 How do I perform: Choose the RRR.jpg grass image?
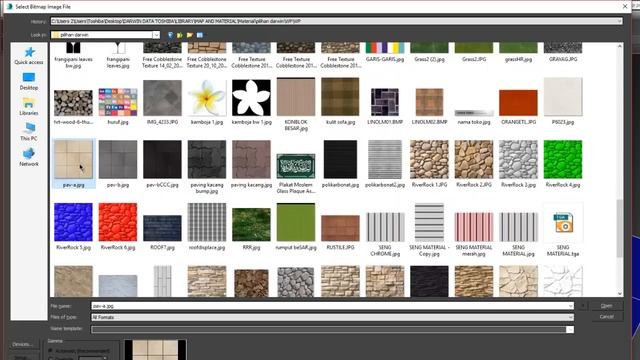coord(251,224)
